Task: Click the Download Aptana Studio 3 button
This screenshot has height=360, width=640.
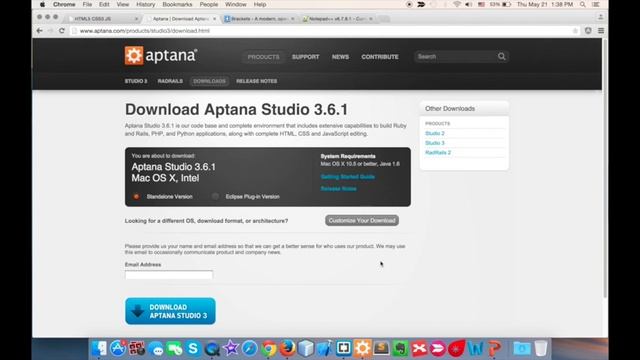Action: coord(170,311)
